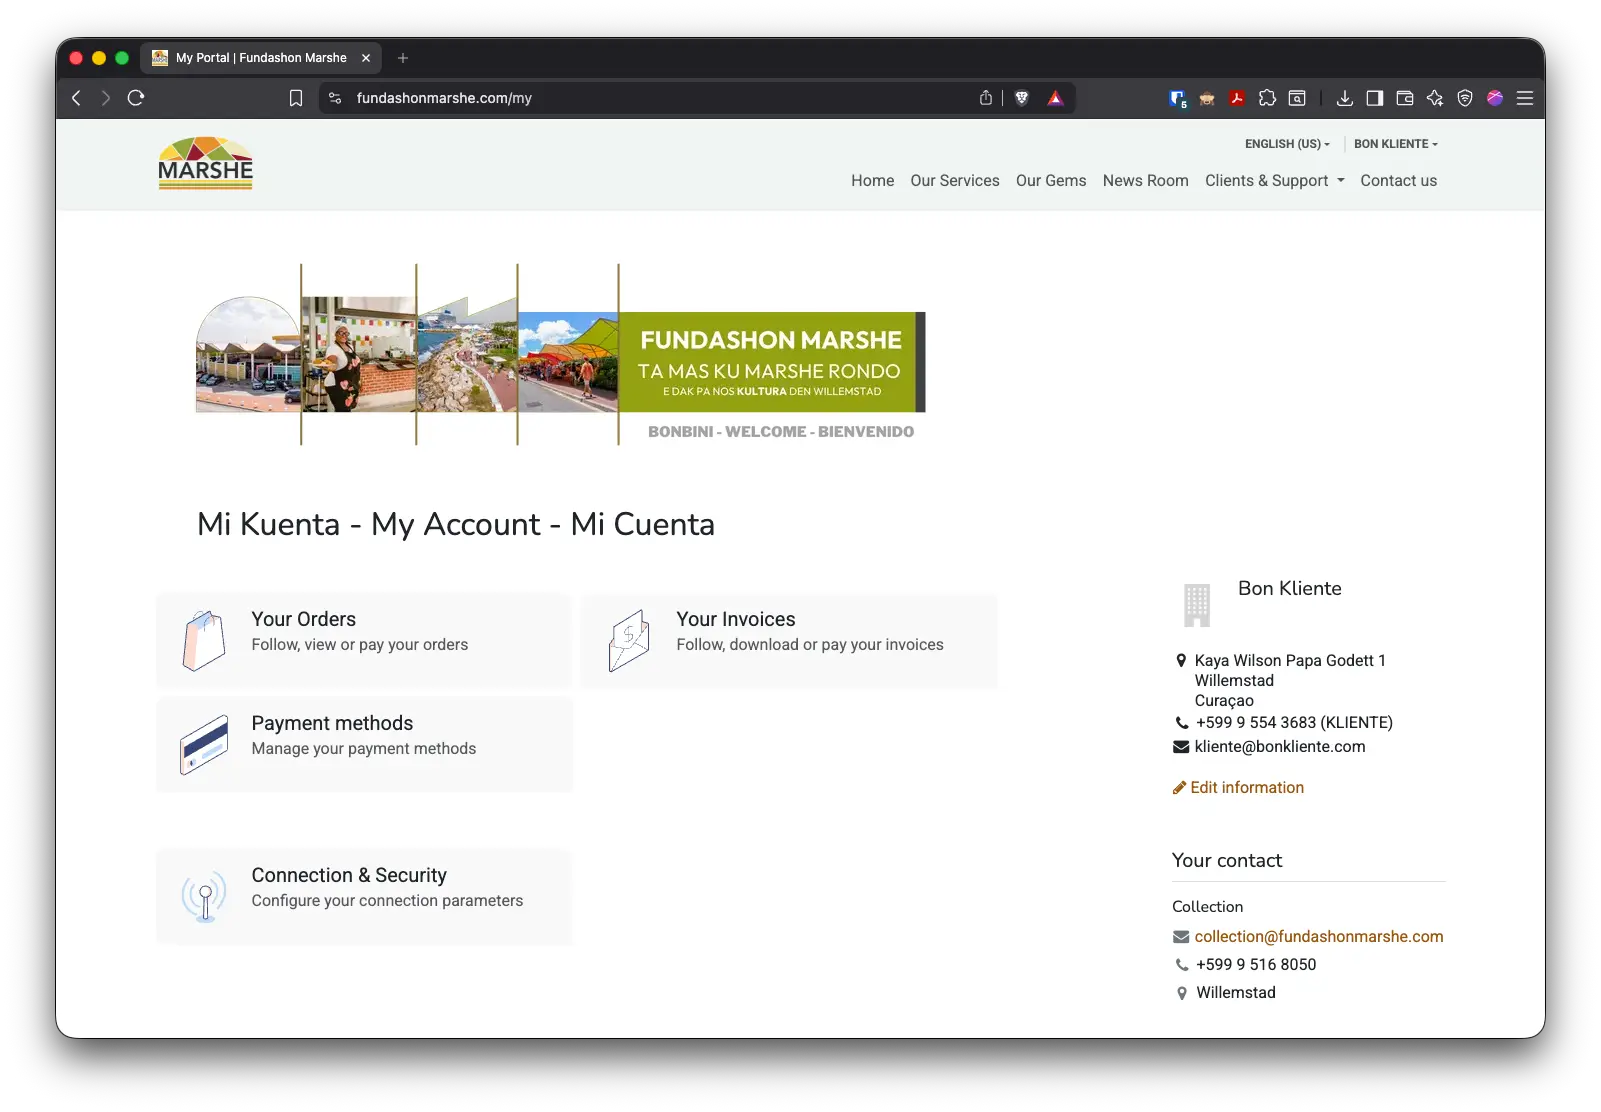Go to the Home menu item

(x=873, y=181)
